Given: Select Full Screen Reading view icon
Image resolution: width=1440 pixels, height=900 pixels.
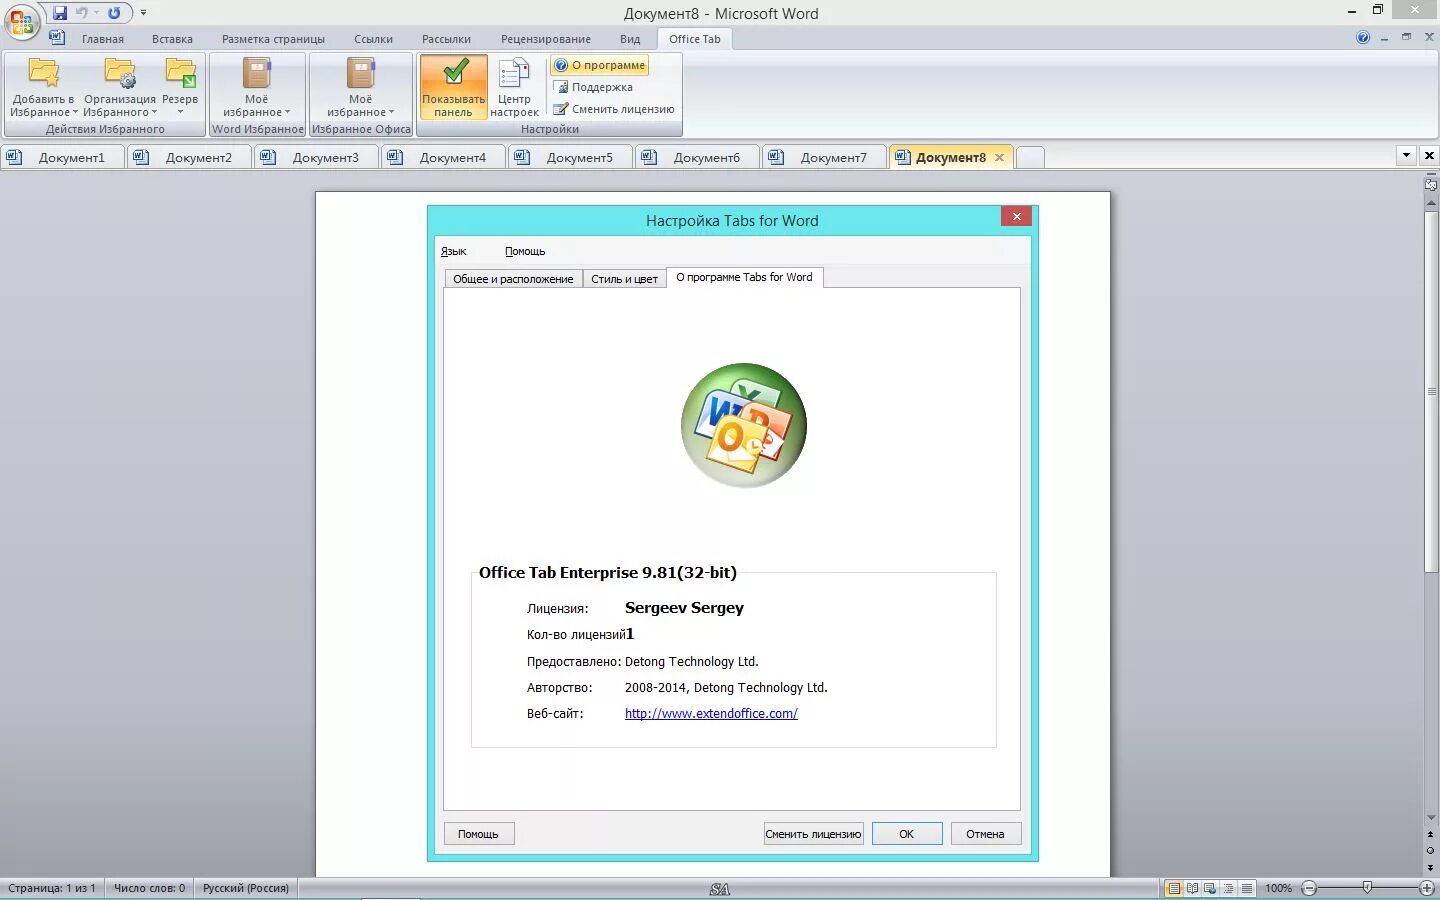Looking at the screenshot, I should click(1192, 888).
